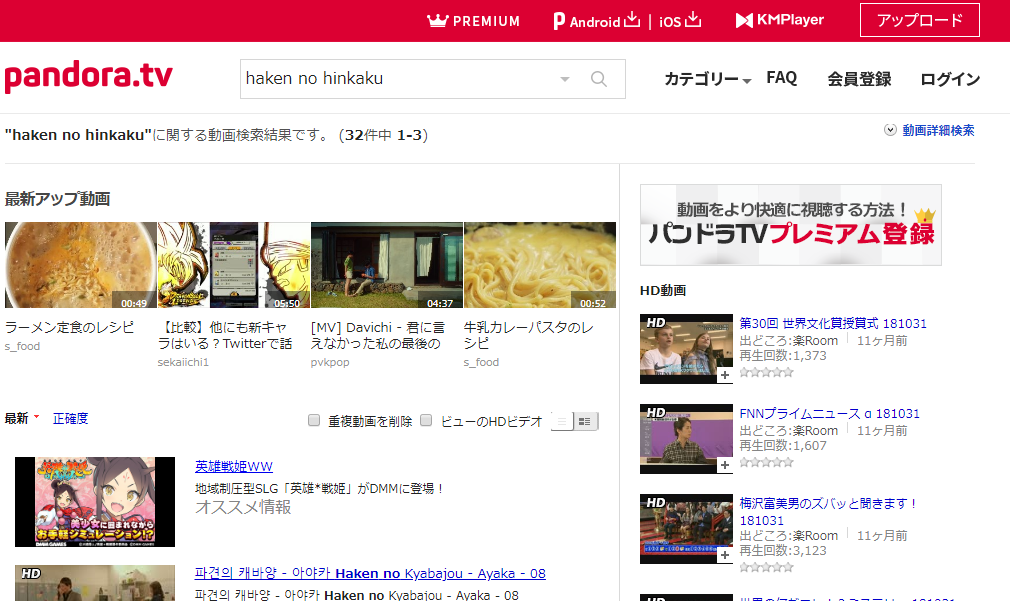Open 【比較】他にも新キャラはいる video title
Image resolution: width=1010 pixels, height=601 pixels.
[225, 335]
